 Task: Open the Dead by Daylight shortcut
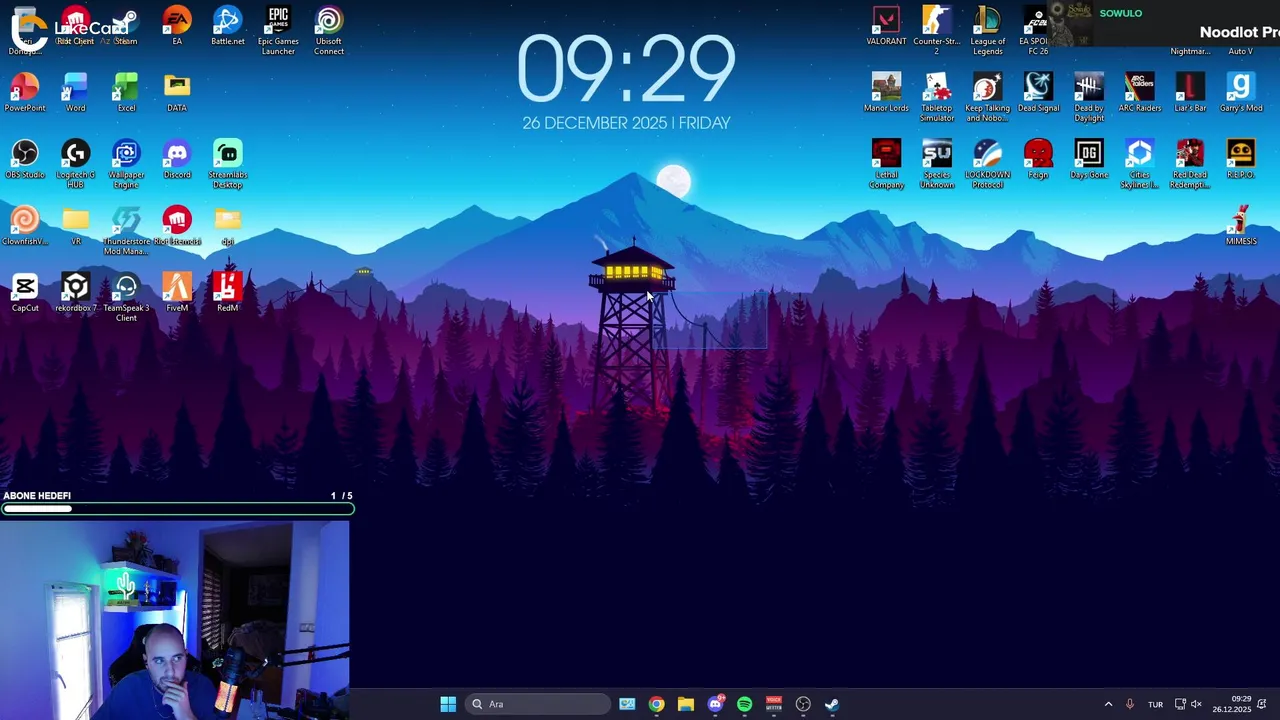tap(1089, 98)
